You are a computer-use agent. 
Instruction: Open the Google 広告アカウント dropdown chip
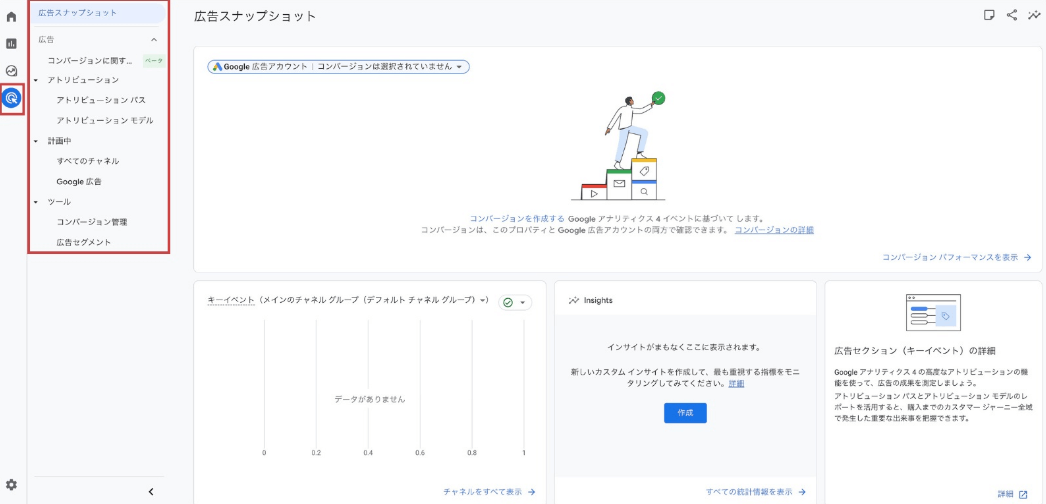[338, 67]
